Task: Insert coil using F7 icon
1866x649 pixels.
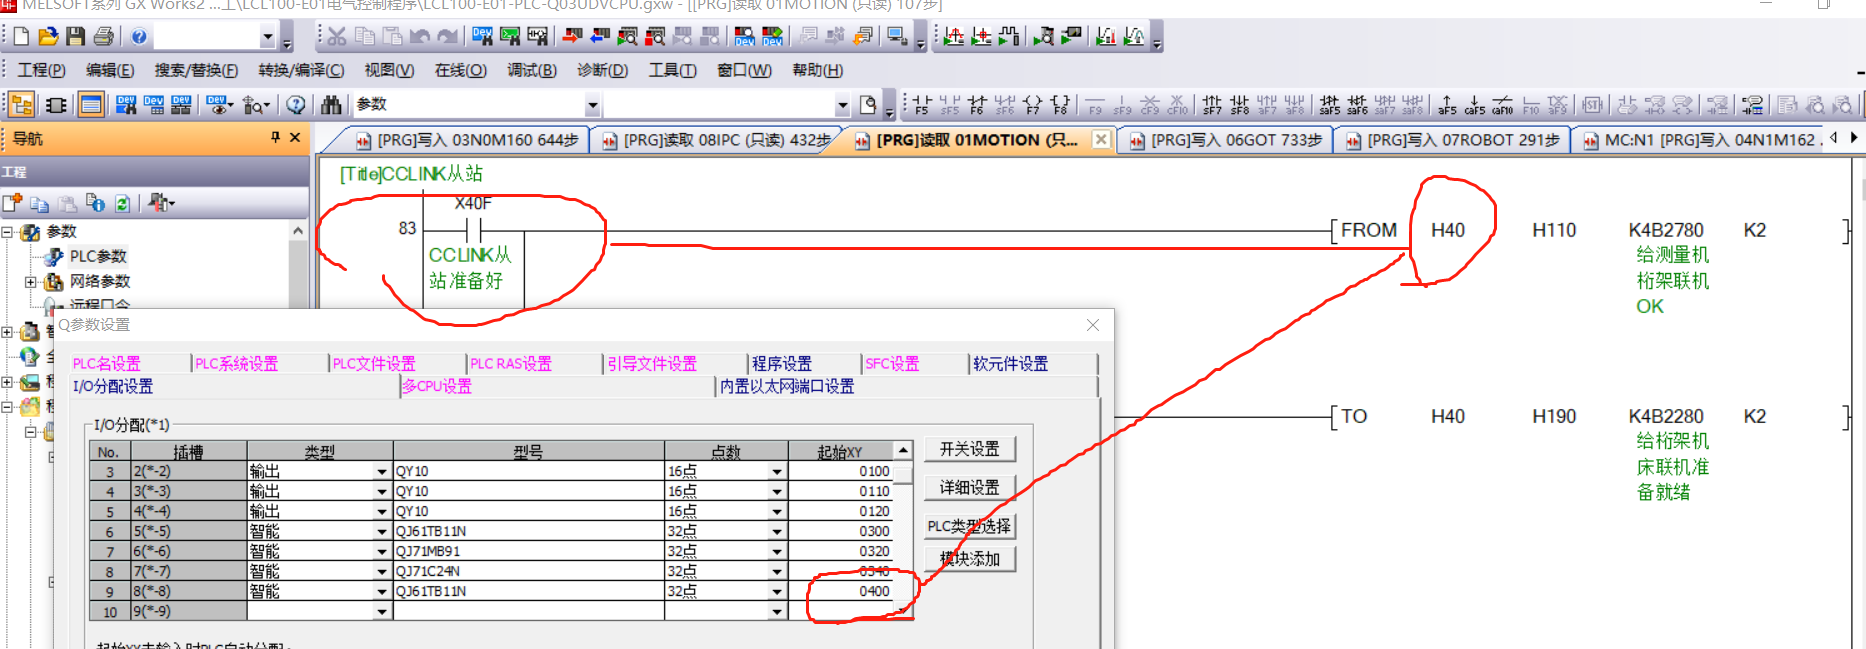Action: (1033, 105)
